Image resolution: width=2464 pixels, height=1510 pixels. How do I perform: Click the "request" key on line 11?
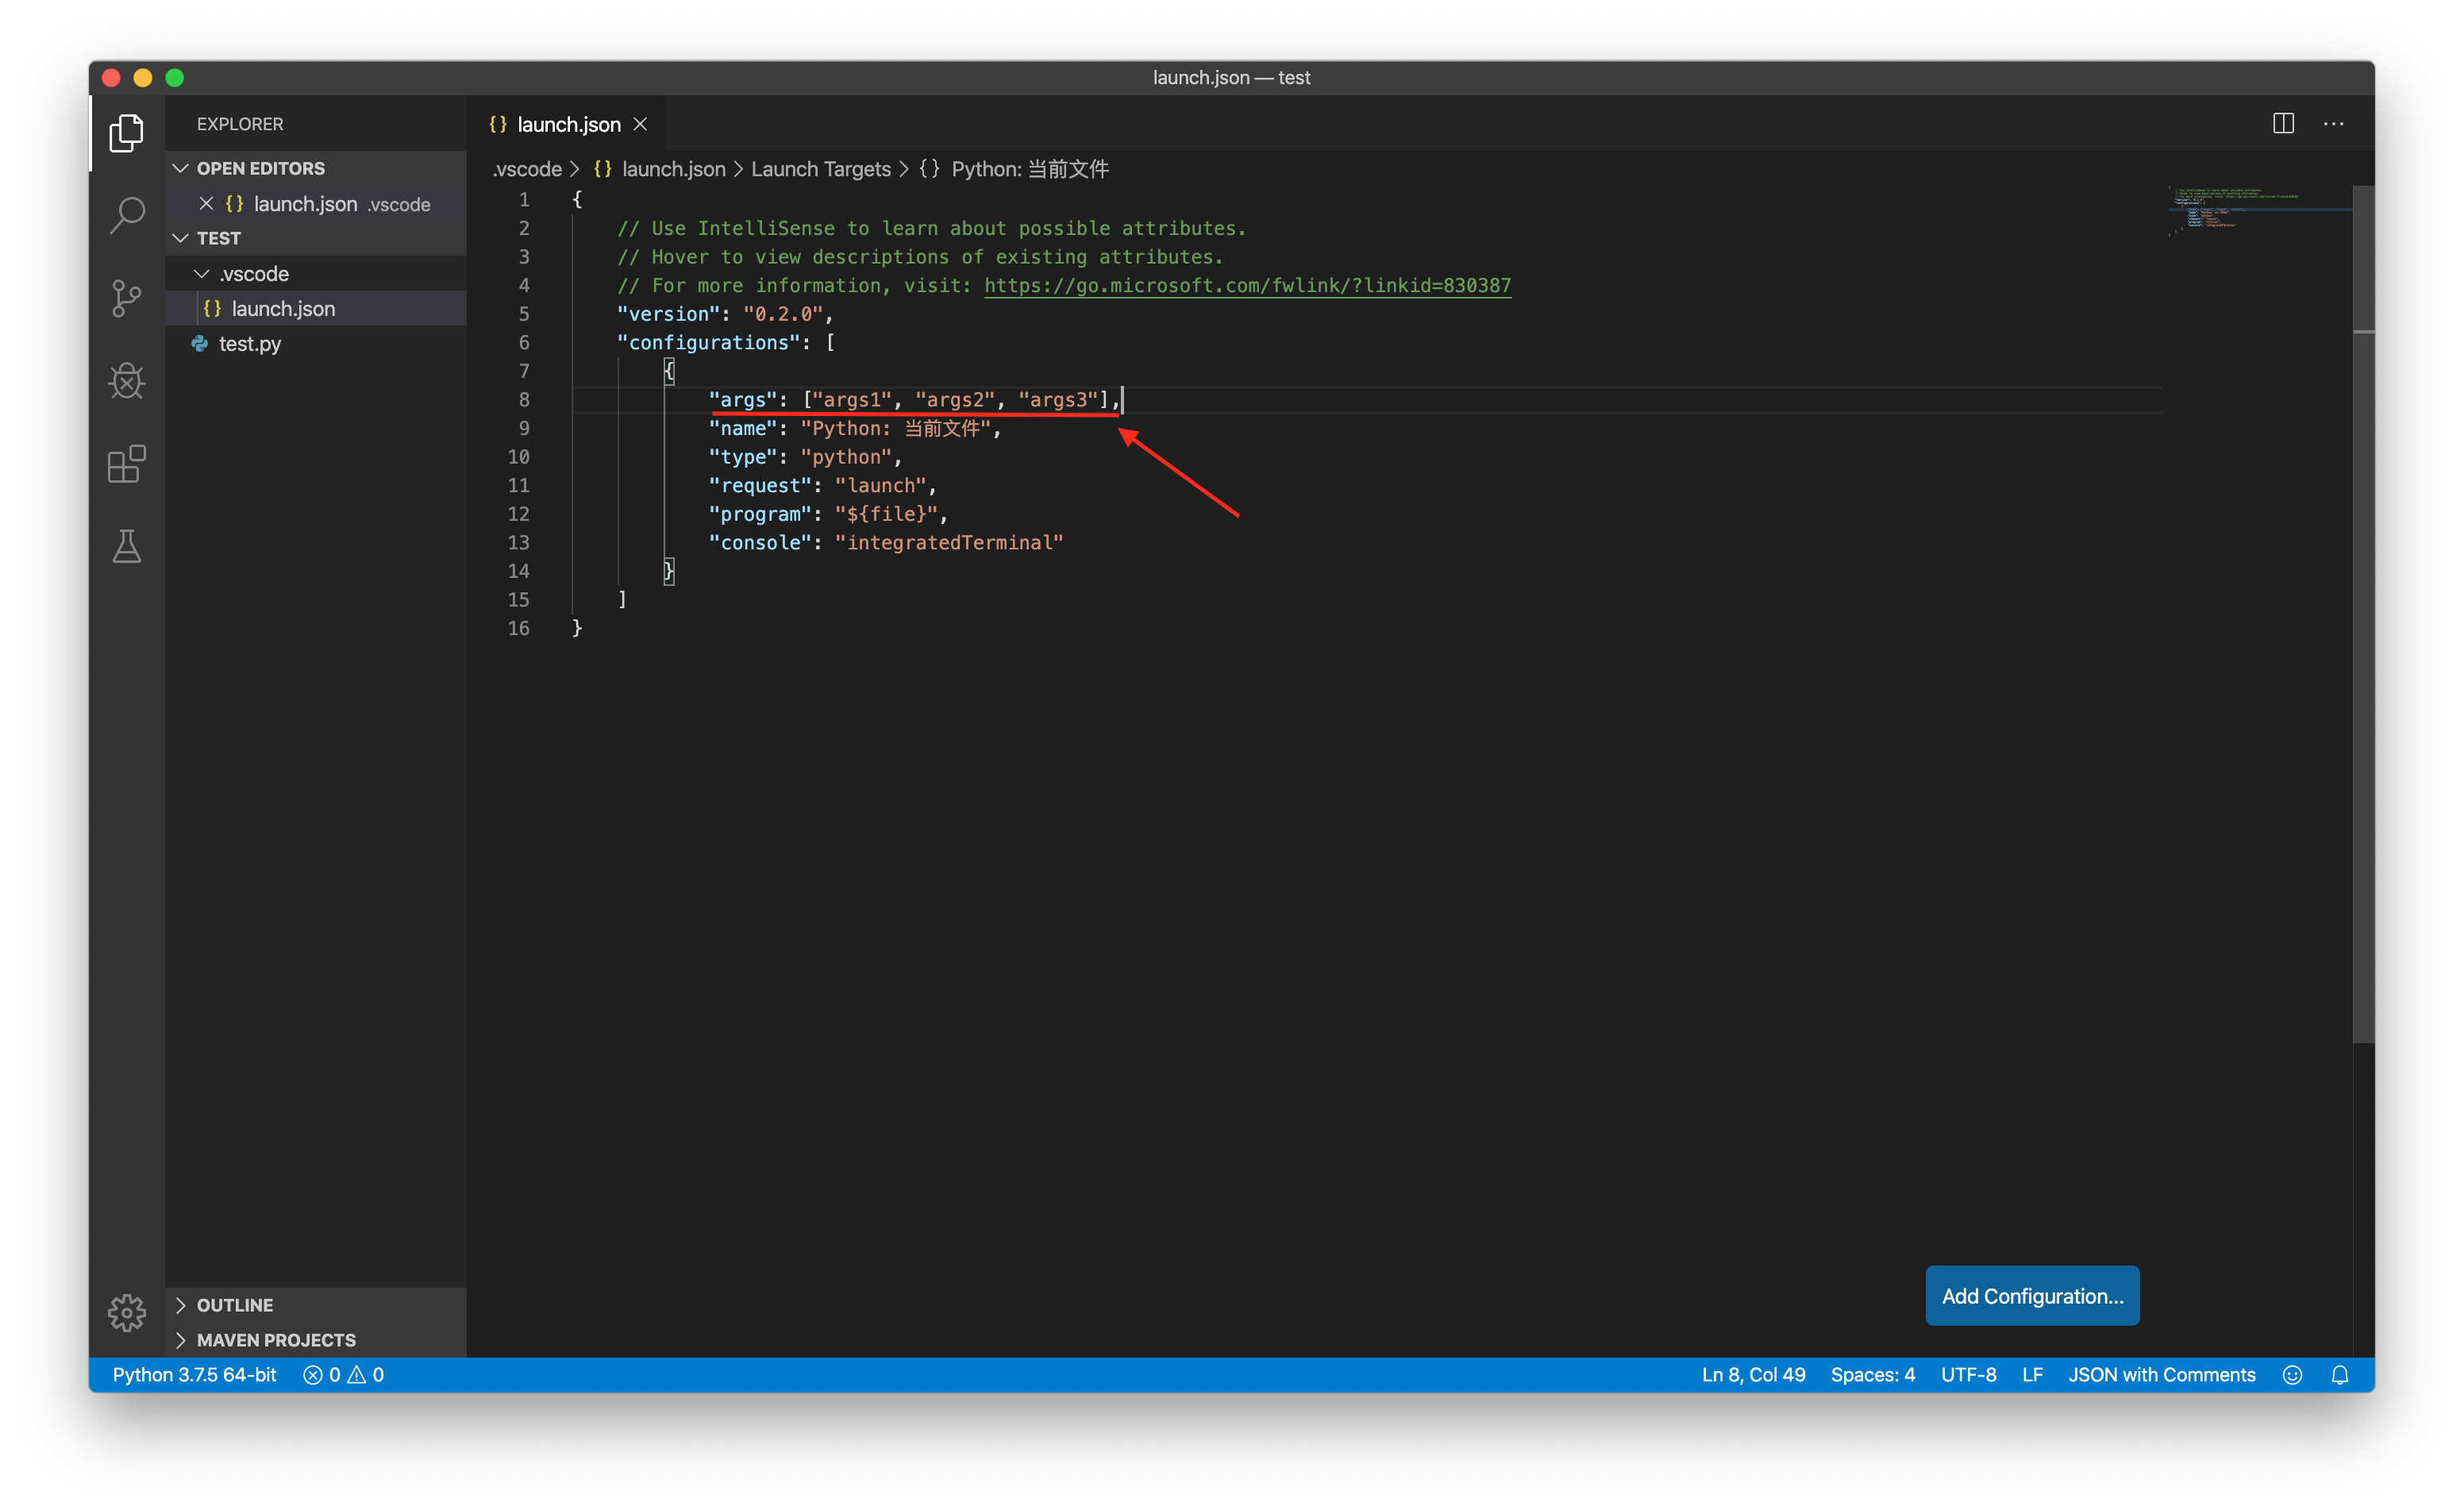point(760,486)
